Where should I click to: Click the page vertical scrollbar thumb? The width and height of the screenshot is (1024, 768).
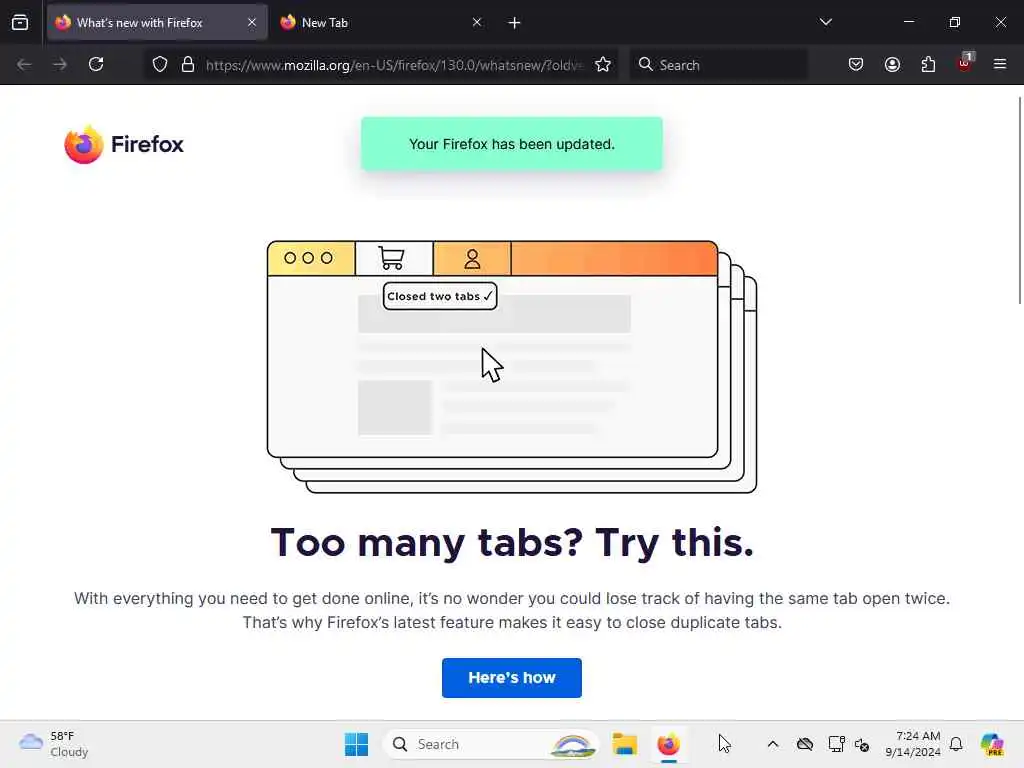pyautogui.click(x=1019, y=200)
